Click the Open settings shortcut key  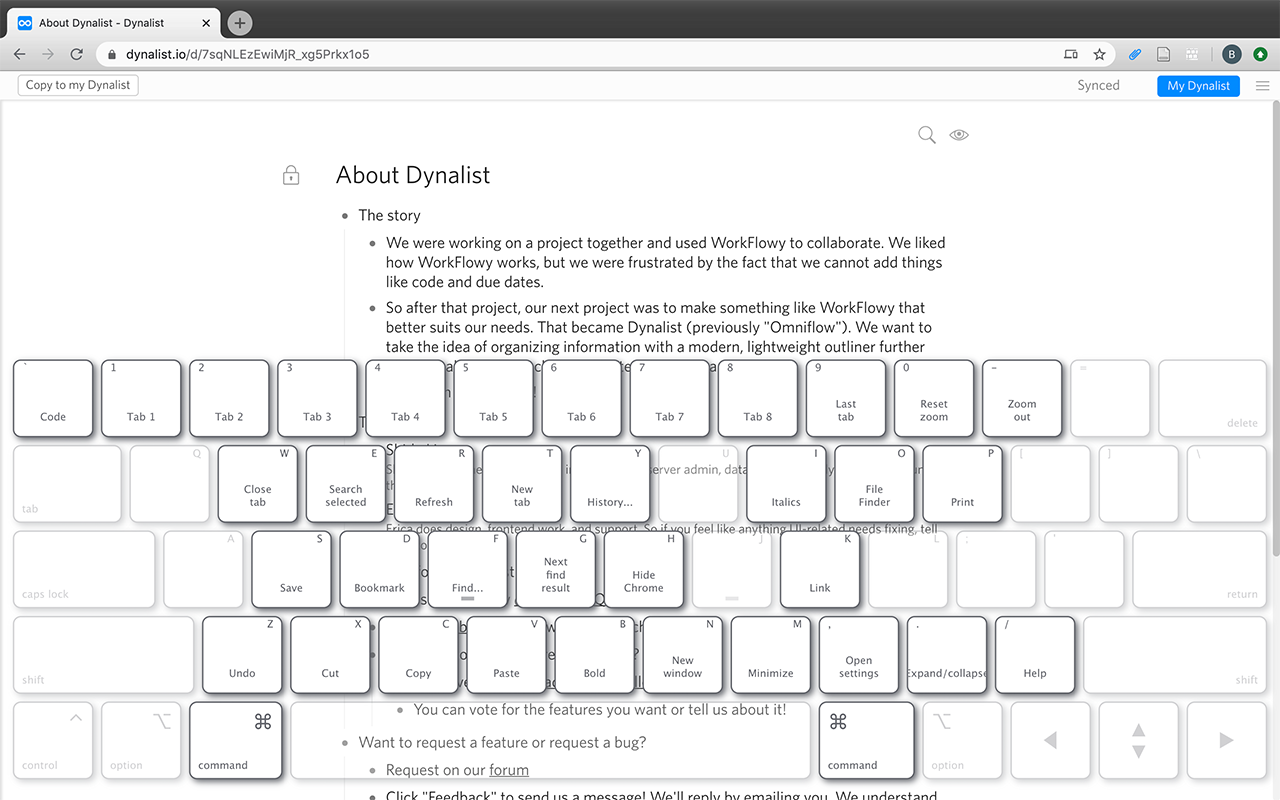pyautogui.click(x=858, y=655)
